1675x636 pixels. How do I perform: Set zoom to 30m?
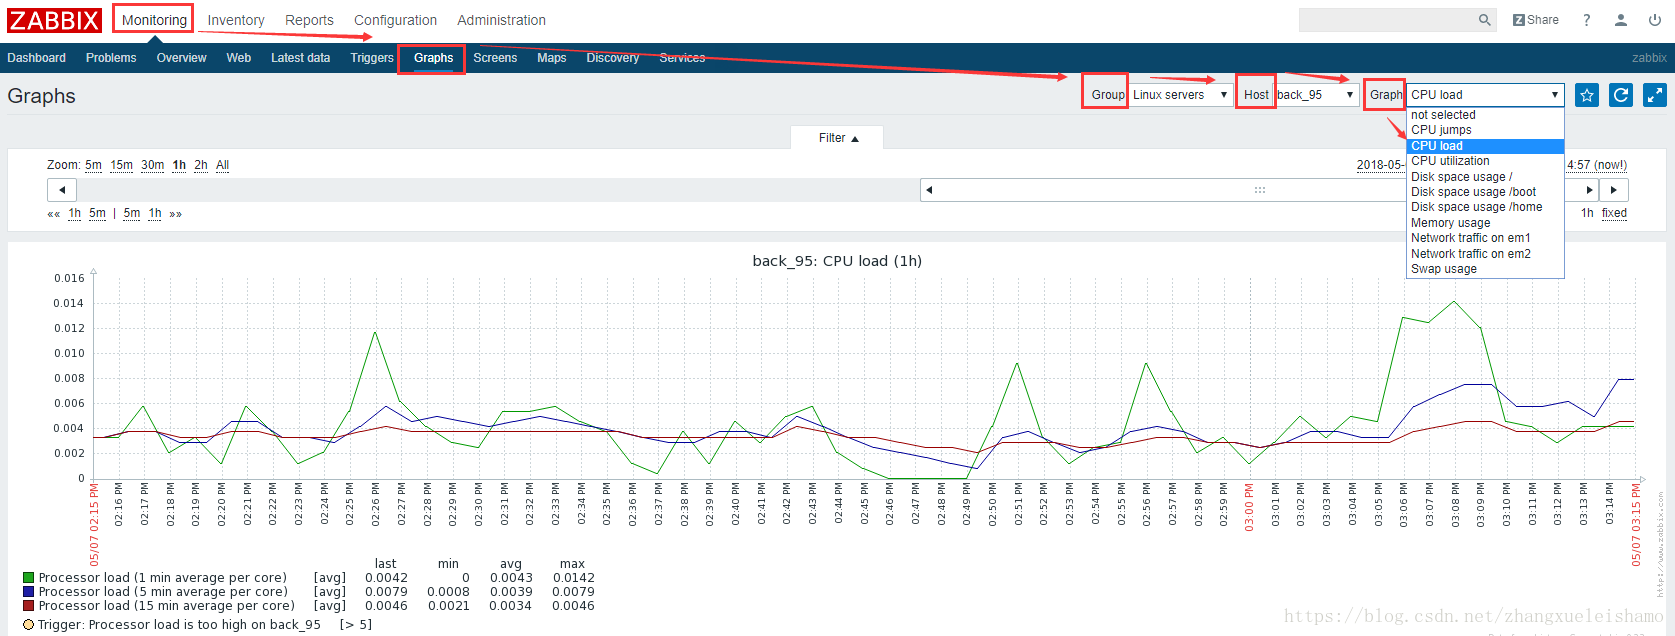click(152, 165)
